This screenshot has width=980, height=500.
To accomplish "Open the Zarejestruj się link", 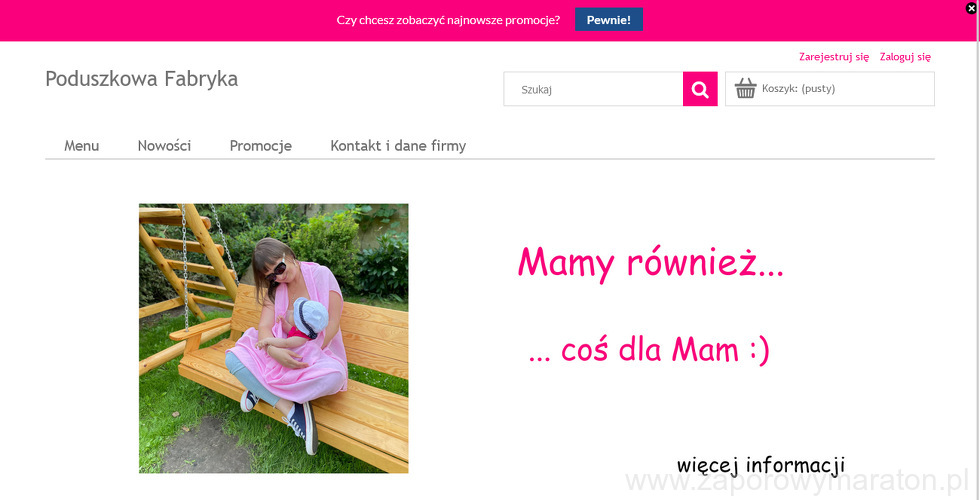I will click(834, 57).
